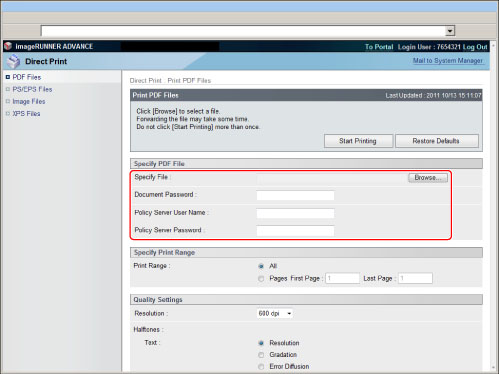Select the All print range radio button
The width and height of the screenshot is (499, 374).
coord(261,266)
